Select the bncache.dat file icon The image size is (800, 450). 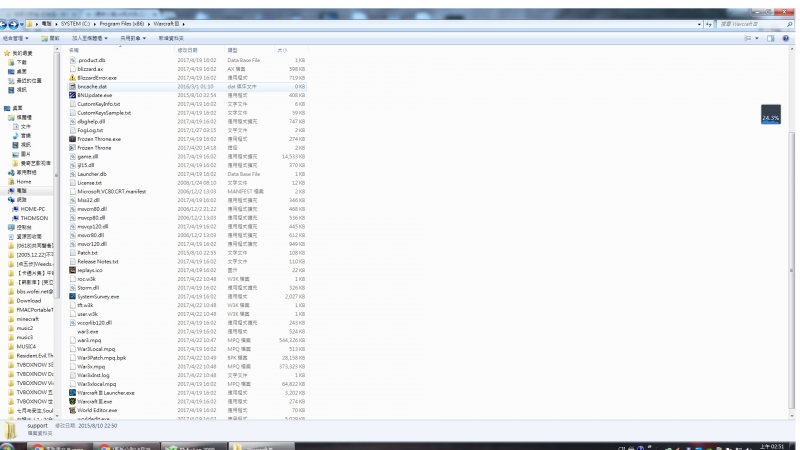pos(72,86)
